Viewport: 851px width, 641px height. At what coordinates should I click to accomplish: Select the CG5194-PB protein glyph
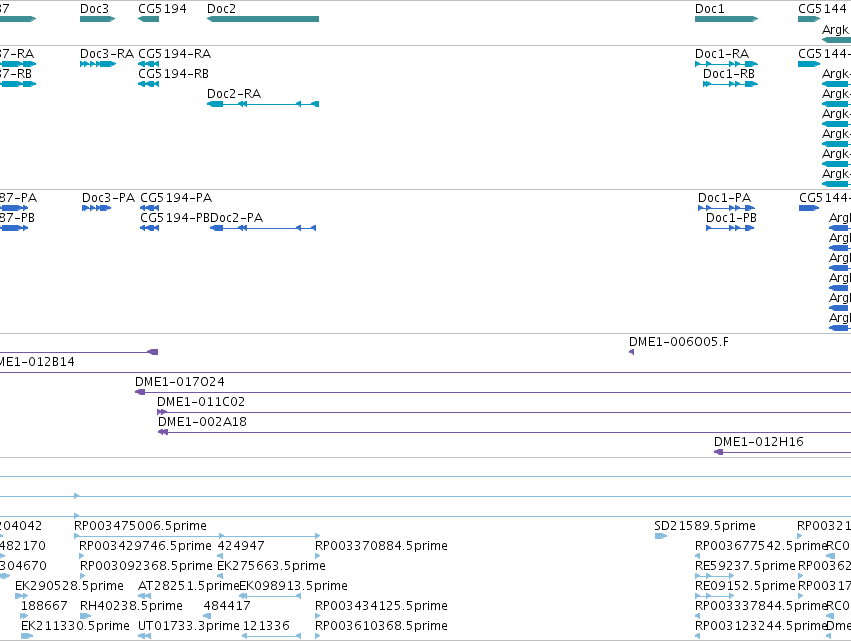point(150,228)
